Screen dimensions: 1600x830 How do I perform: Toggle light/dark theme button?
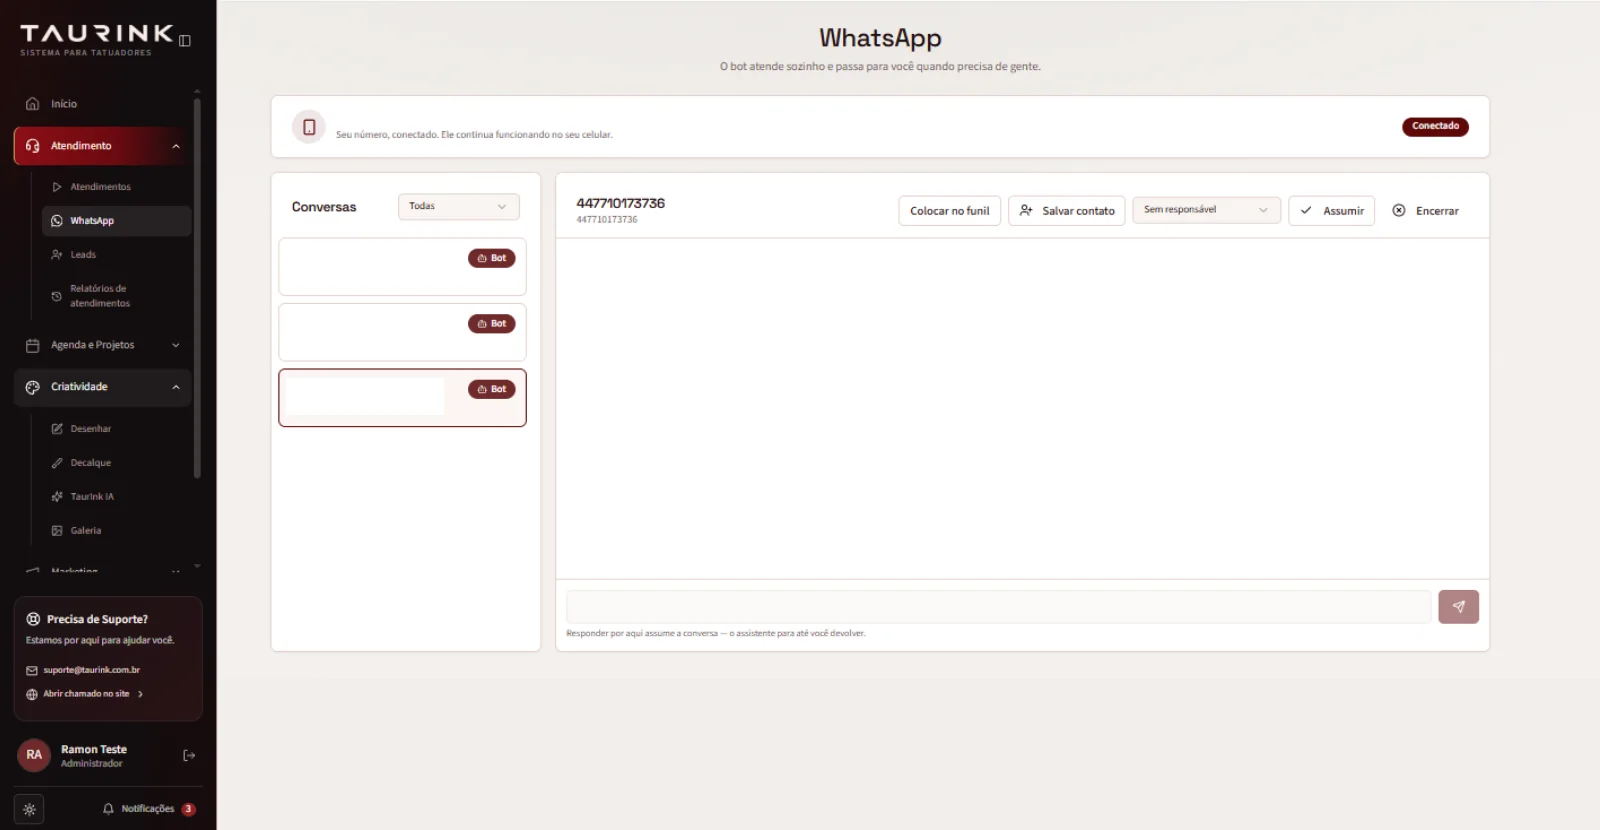[29, 809]
